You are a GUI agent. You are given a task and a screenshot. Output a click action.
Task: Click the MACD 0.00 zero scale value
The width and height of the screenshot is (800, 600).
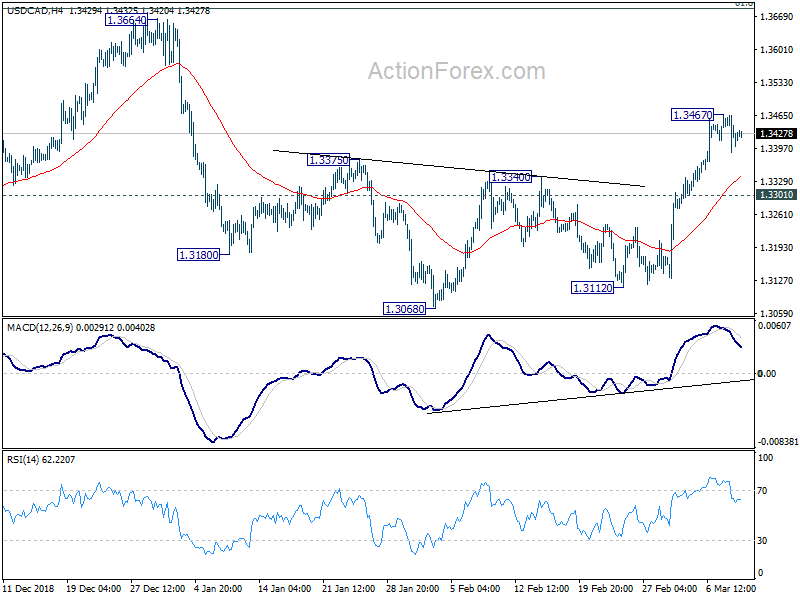(767, 374)
